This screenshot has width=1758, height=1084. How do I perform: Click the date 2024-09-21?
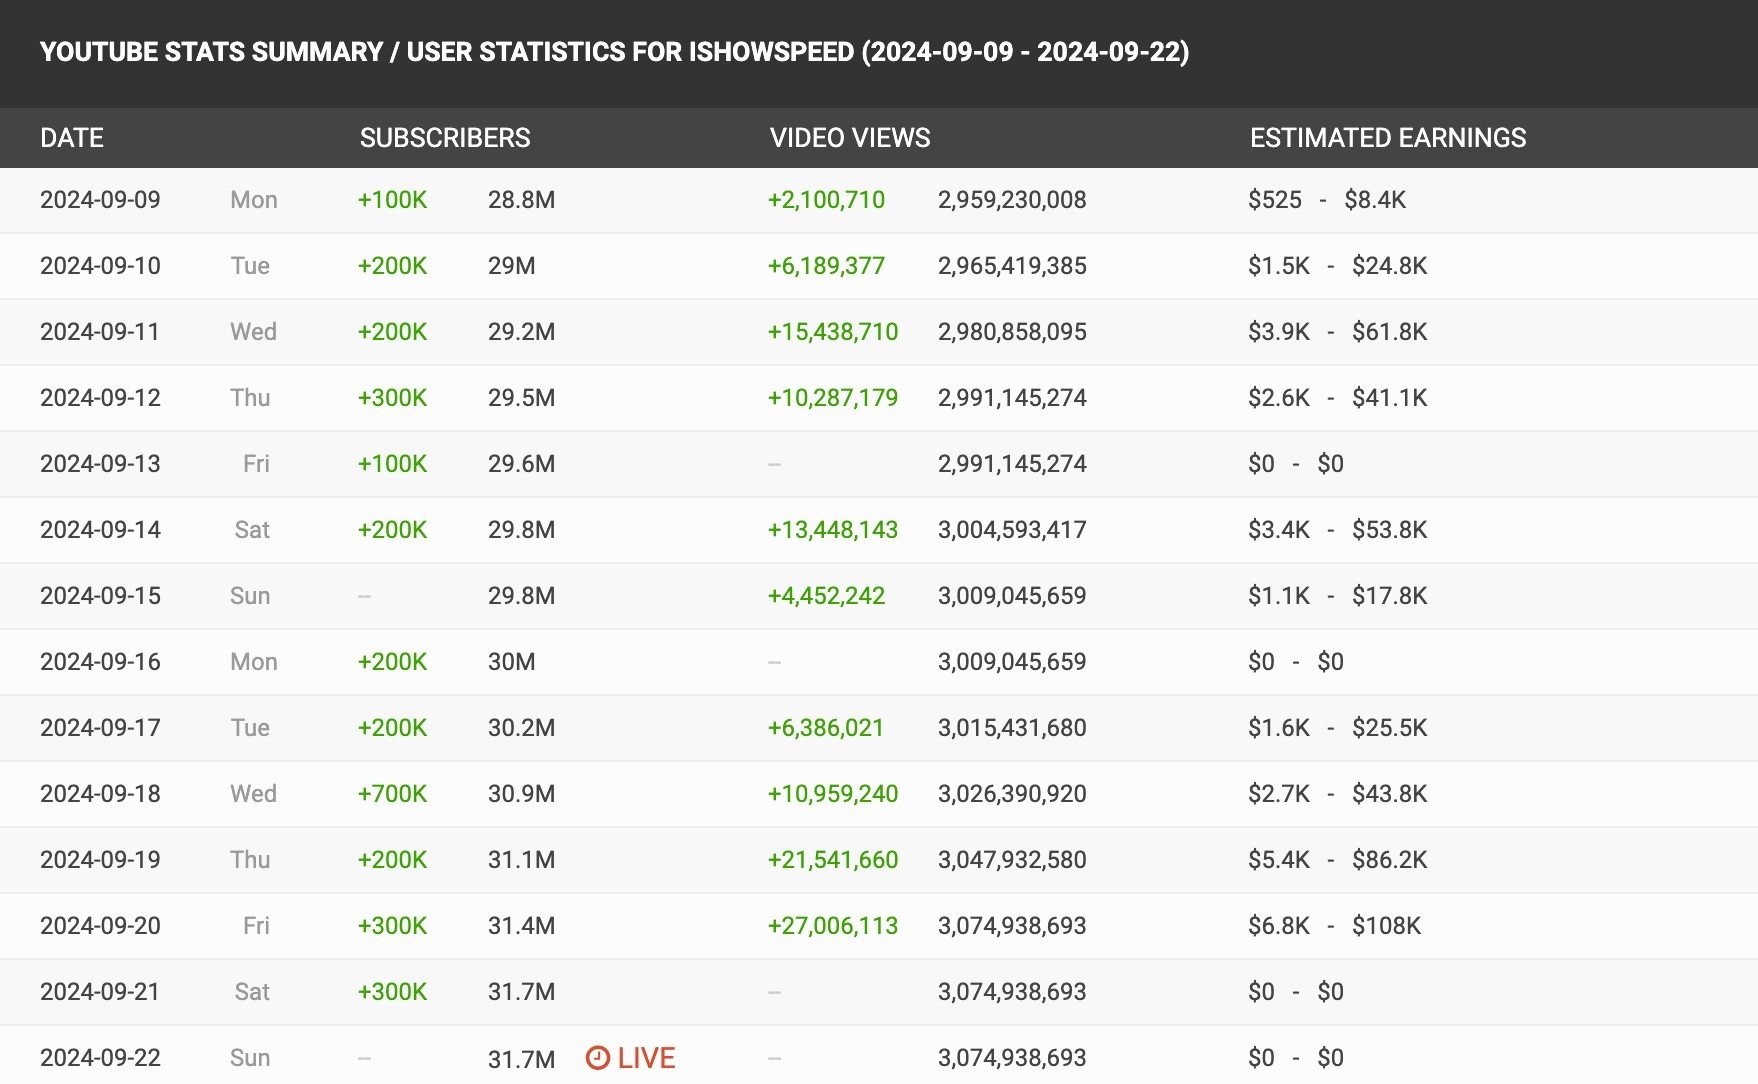click(x=100, y=992)
